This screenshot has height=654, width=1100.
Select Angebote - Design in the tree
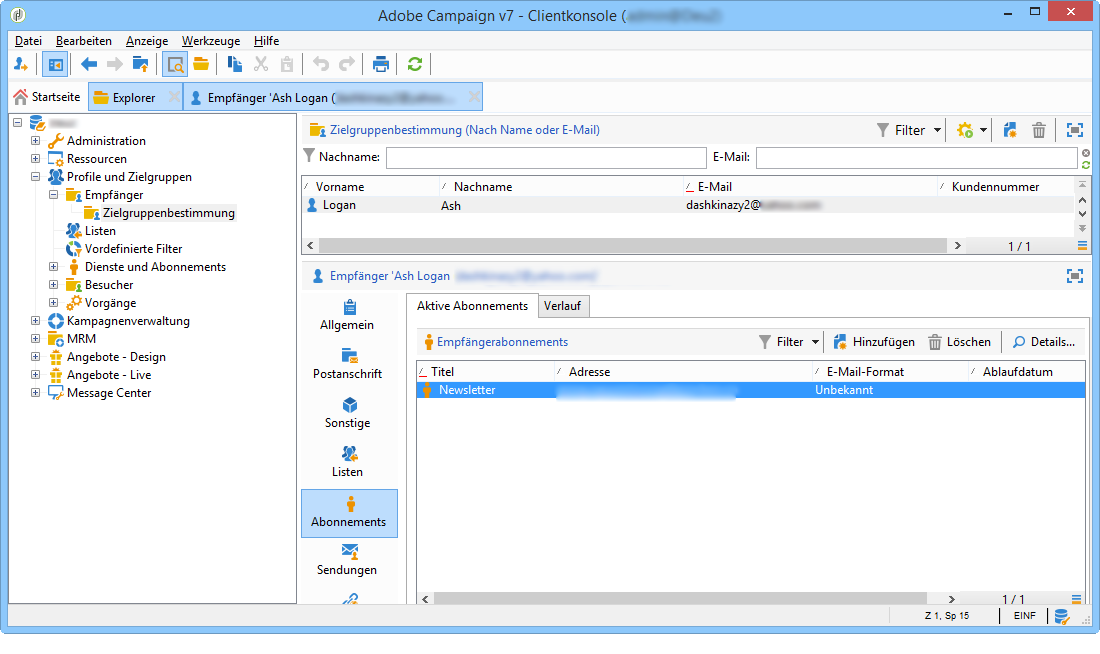[x=116, y=356]
